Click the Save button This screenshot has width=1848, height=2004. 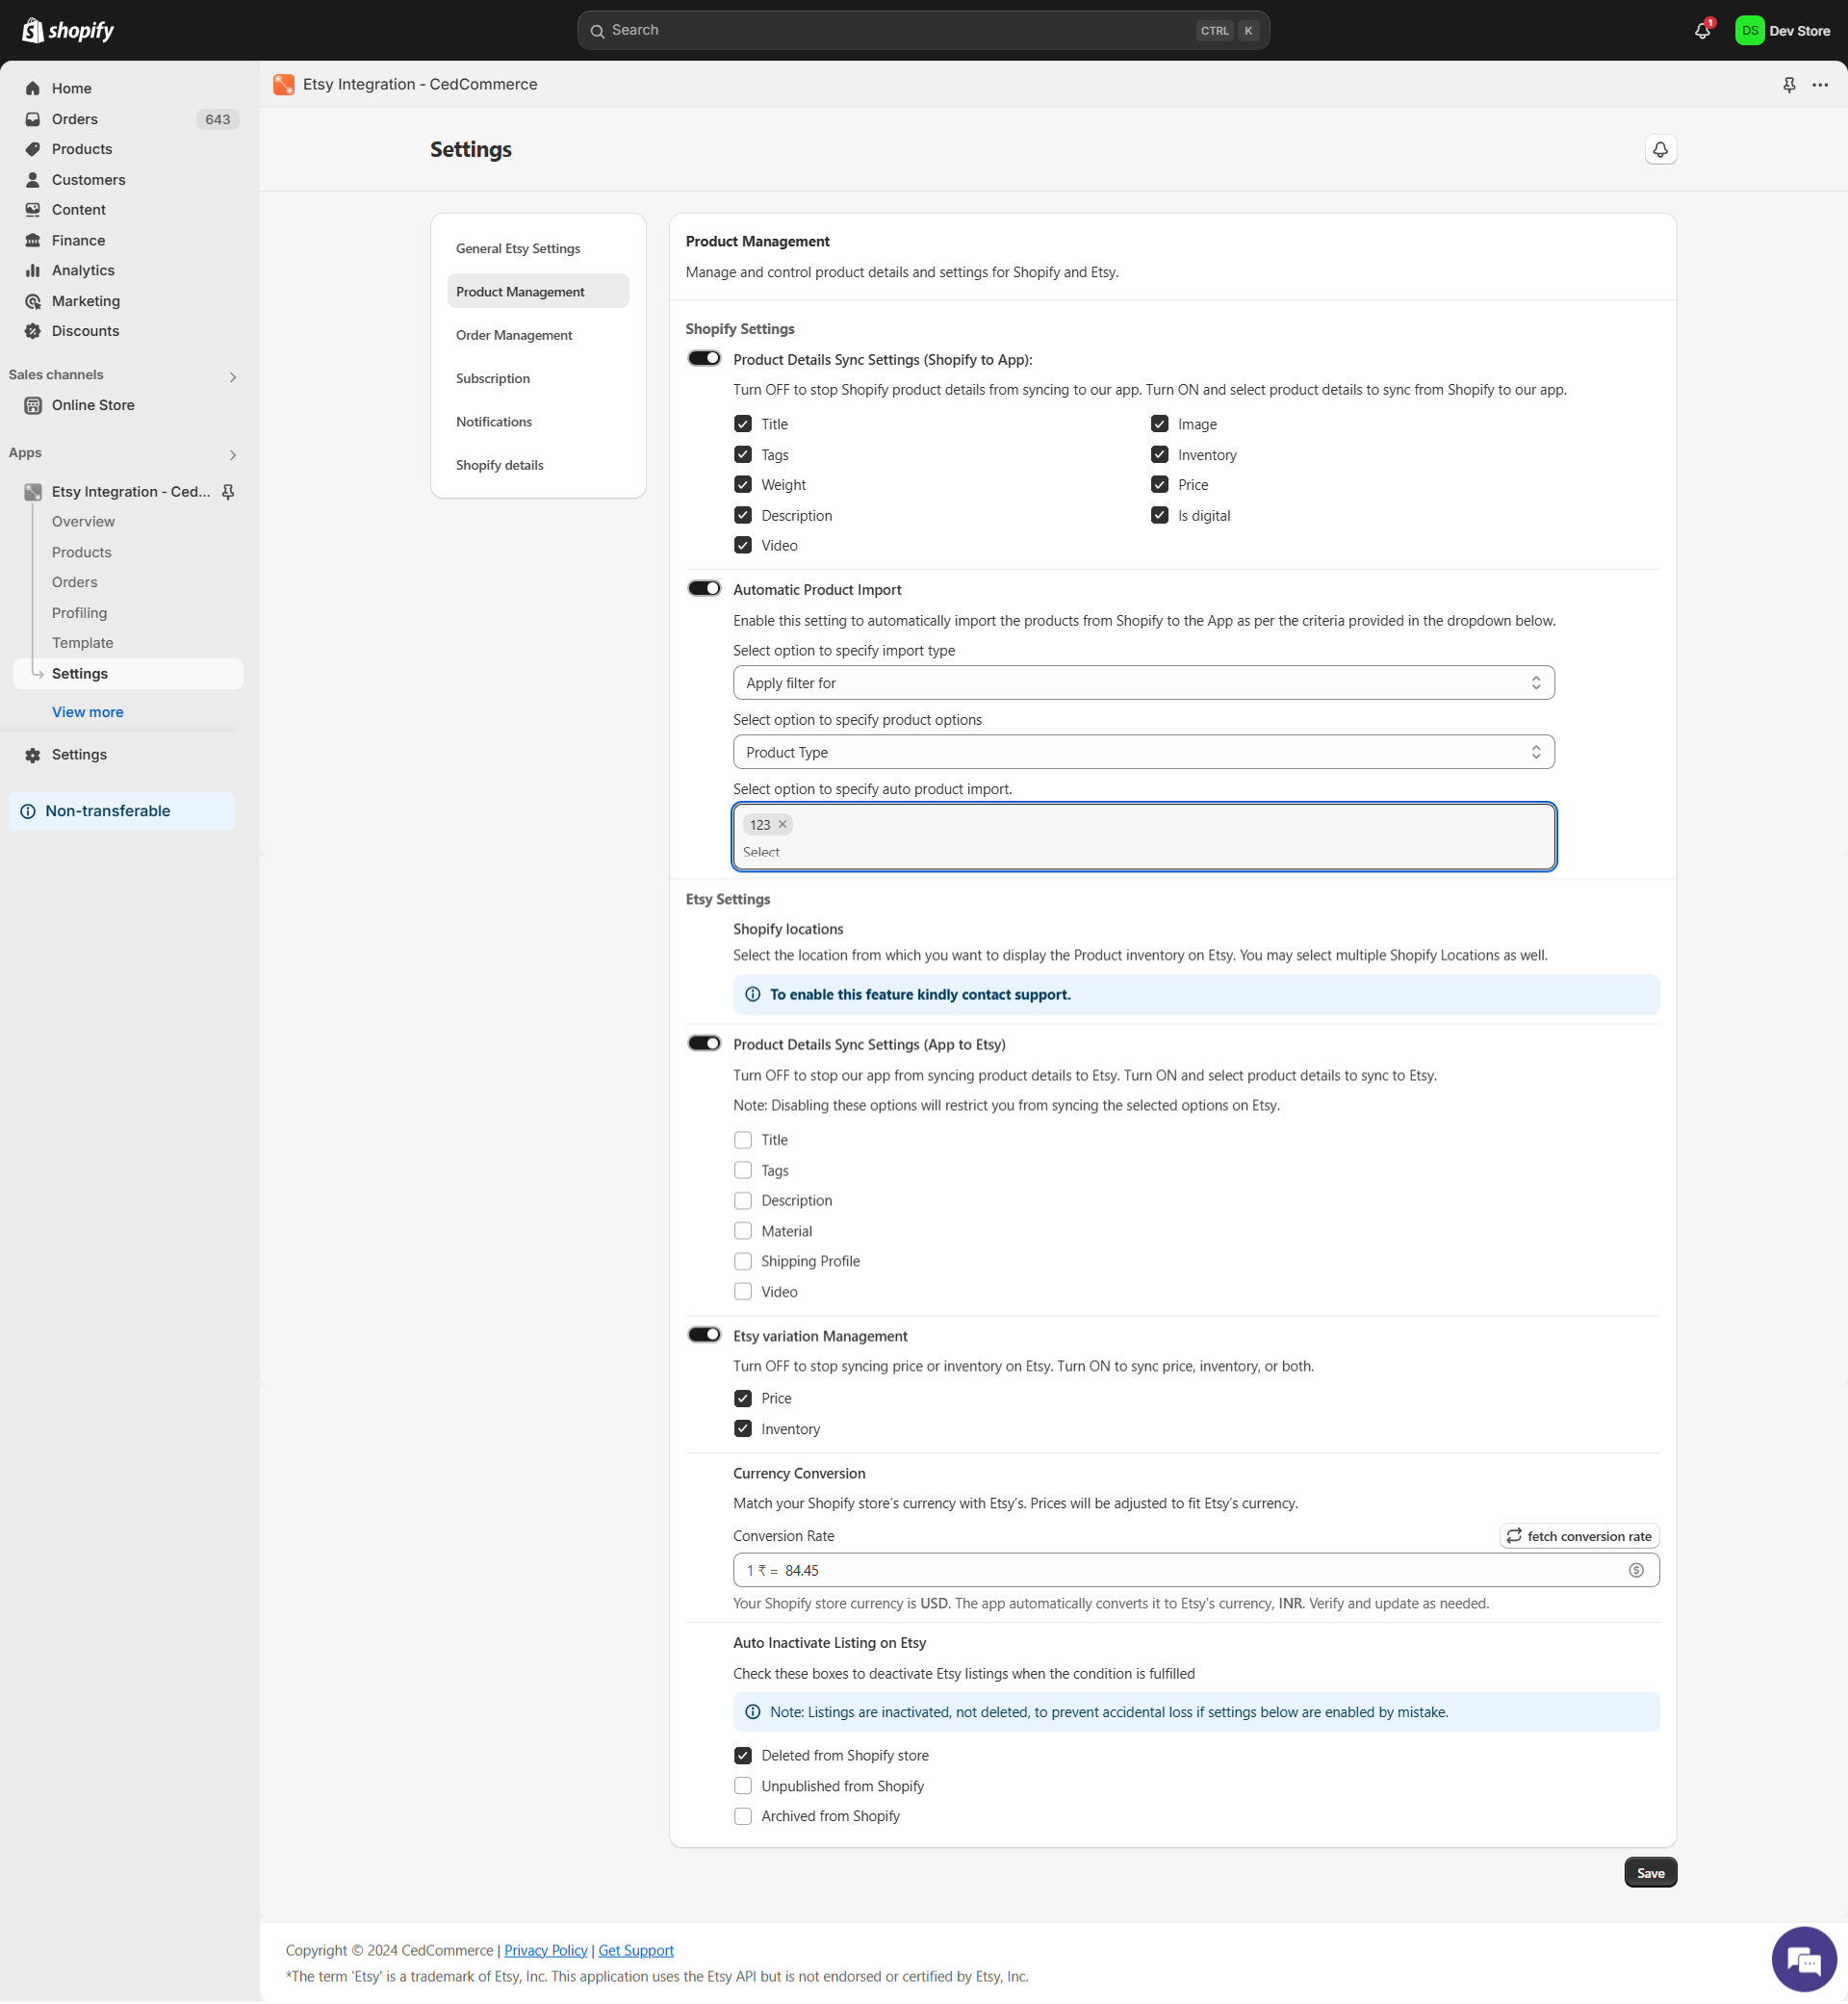pos(1650,1873)
